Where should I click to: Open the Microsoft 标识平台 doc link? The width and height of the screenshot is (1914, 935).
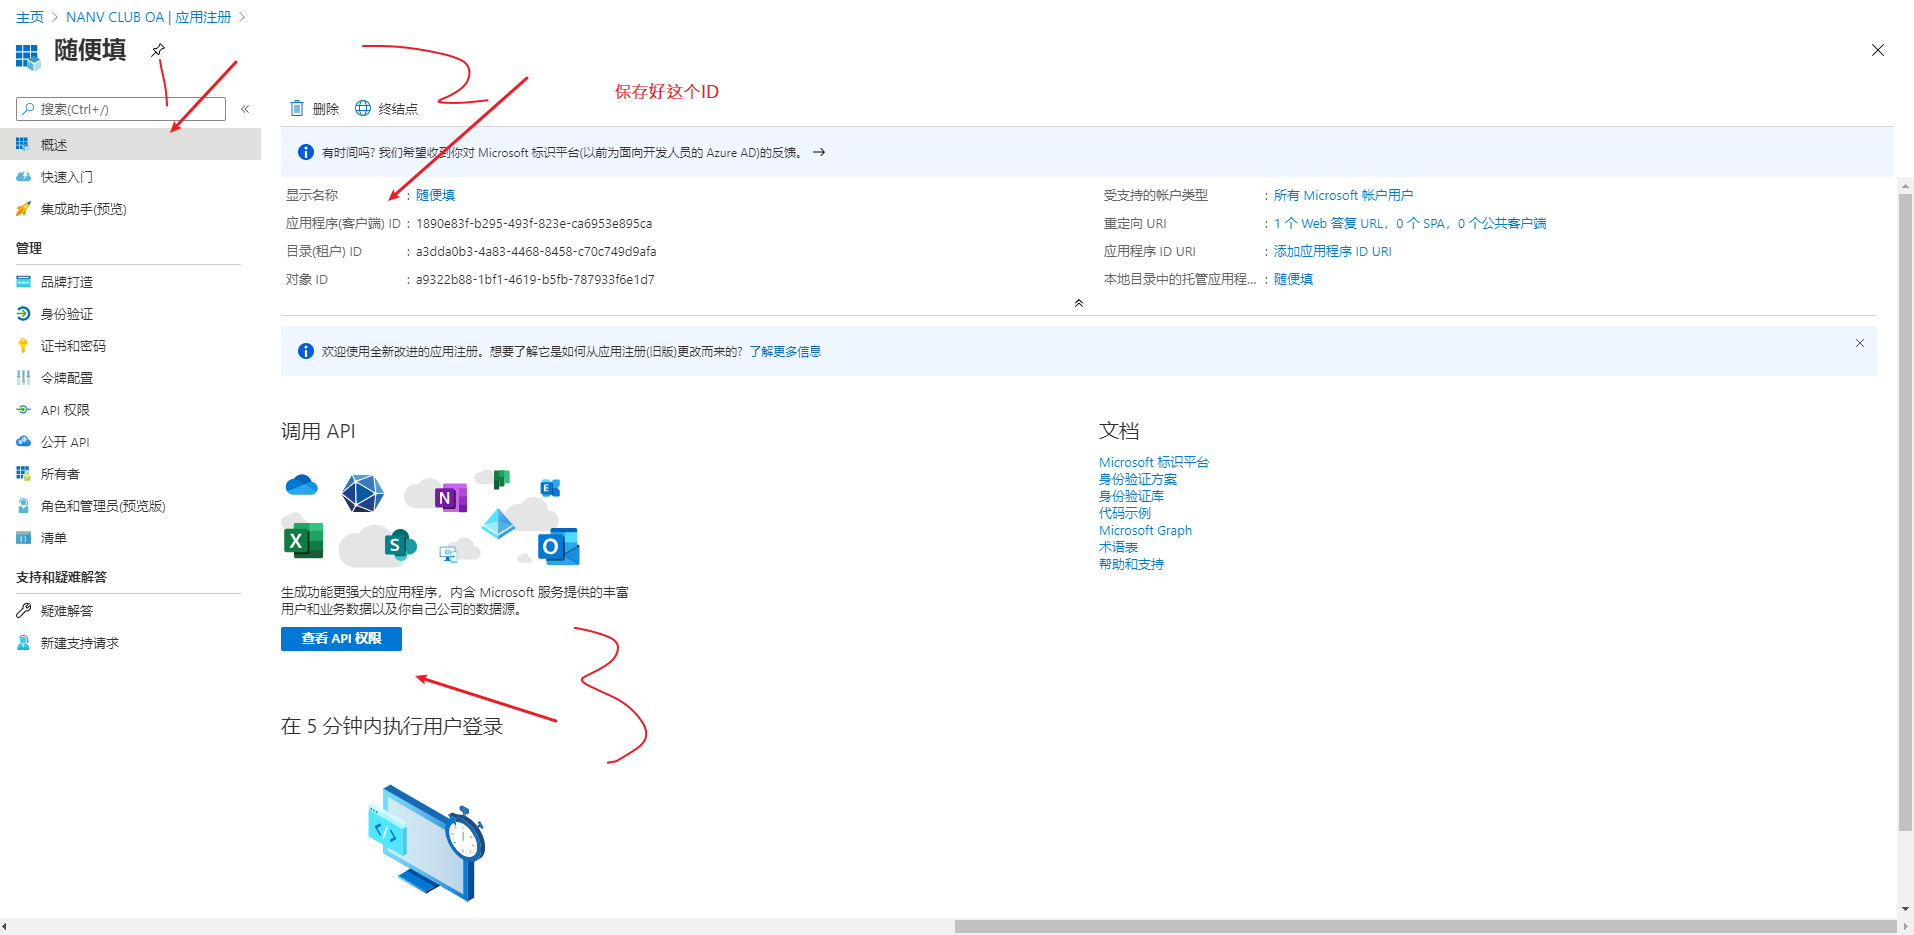point(1154,462)
